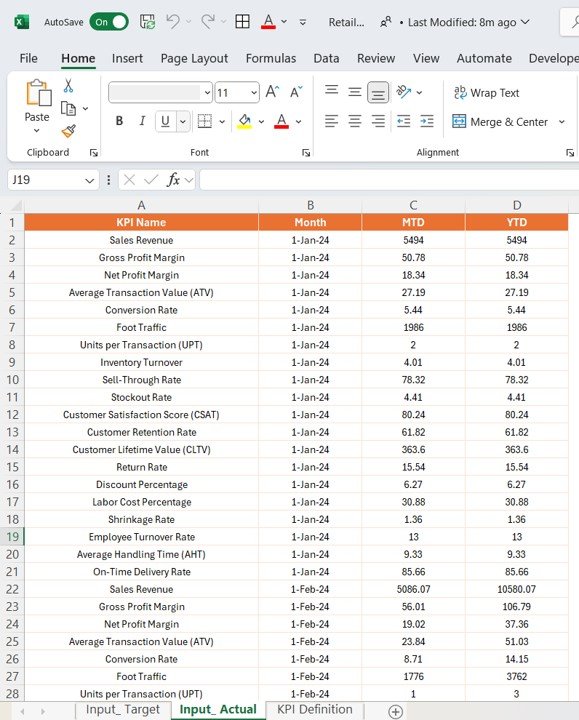This screenshot has height=720, width=579.
Task: Switch to the Page Layout tab
Action: pyautogui.click(x=194, y=58)
